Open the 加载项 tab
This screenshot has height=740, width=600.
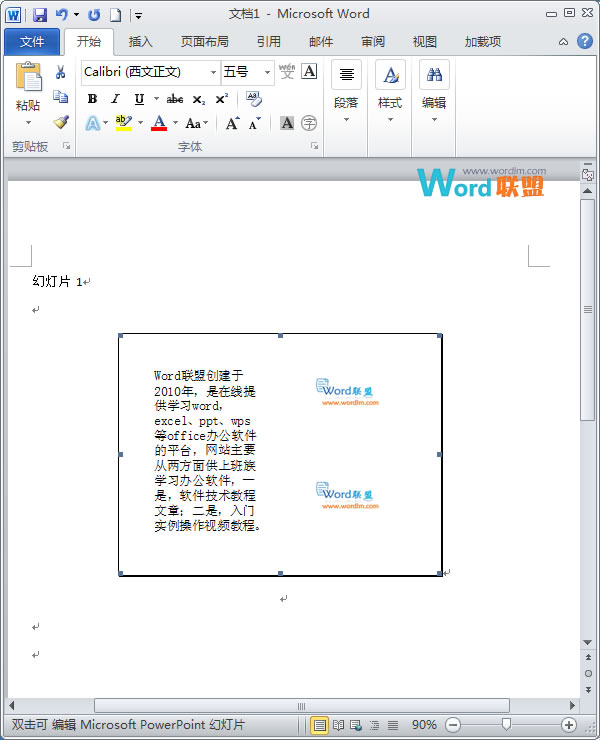coord(482,42)
